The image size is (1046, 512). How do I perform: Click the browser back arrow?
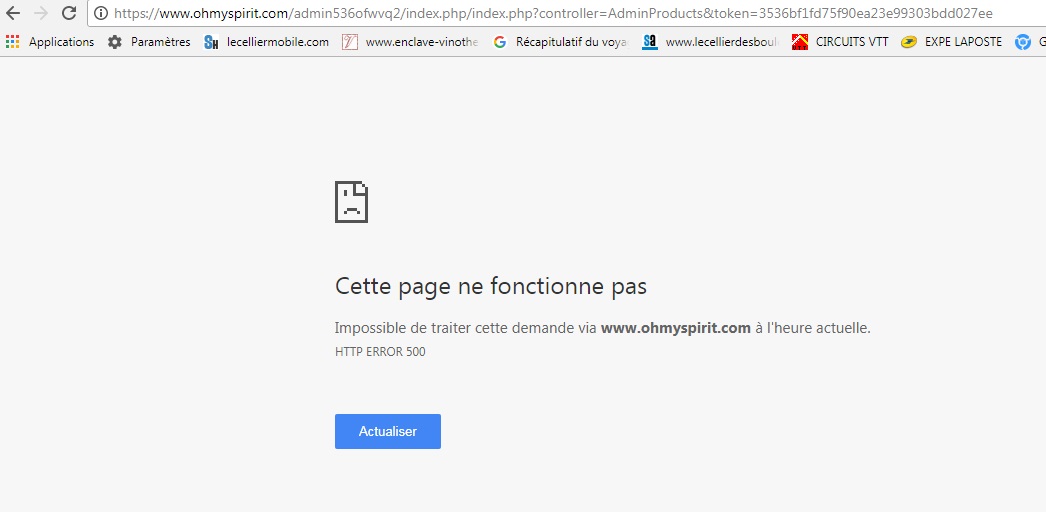(13, 13)
